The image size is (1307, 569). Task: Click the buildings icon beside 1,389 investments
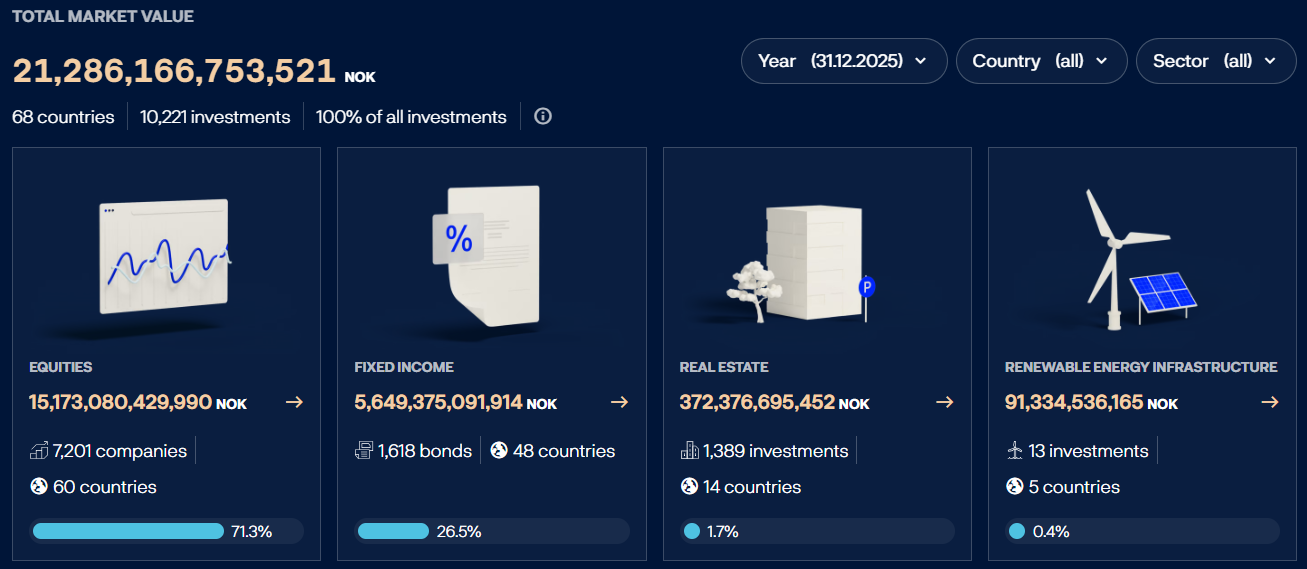pos(689,451)
